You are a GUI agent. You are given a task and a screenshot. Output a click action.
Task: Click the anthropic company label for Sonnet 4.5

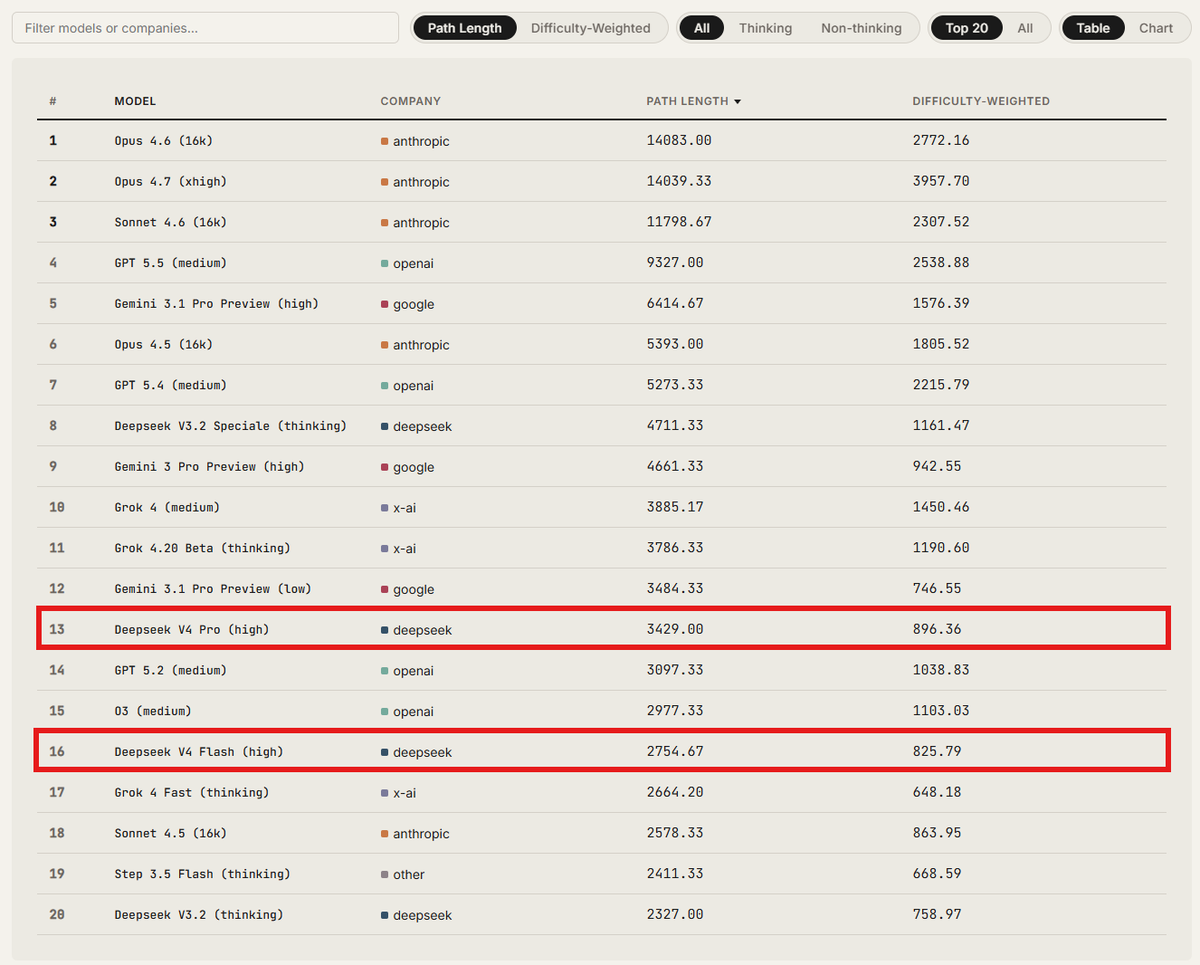click(x=421, y=834)
